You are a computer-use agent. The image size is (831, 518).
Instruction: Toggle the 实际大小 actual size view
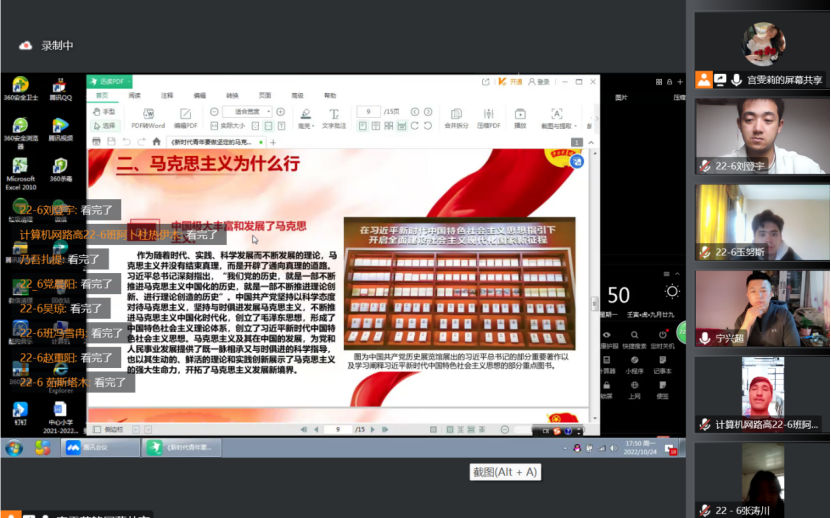[230, 126]
